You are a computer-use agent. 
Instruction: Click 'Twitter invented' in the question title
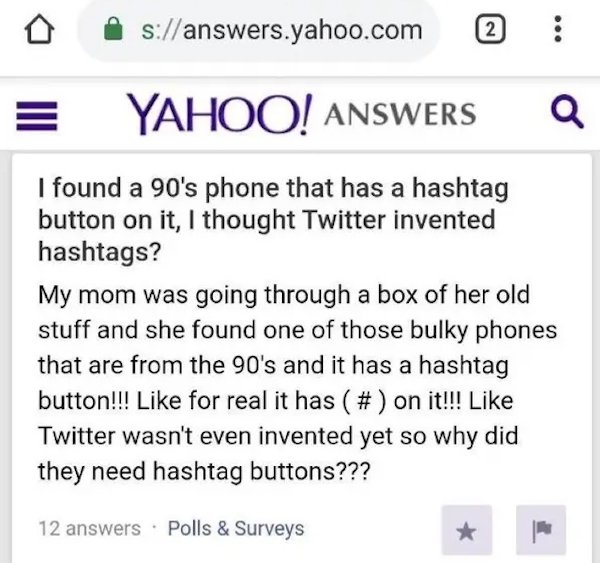pyautogui.click(x=416, y=218)
